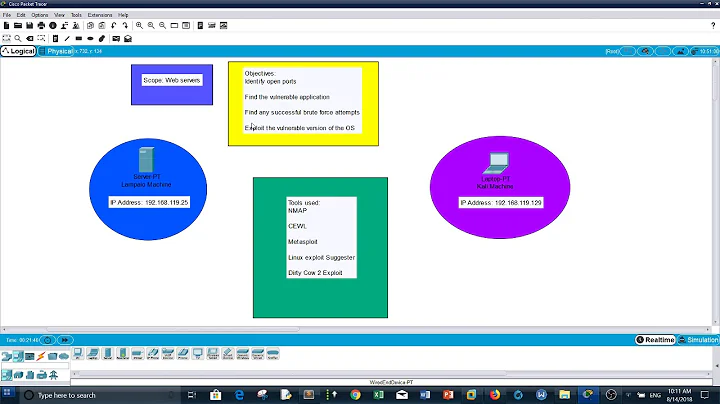Pick the Draw Rectangle tool
The width and height of the screenshot is (720, 404).
[79, 39]
